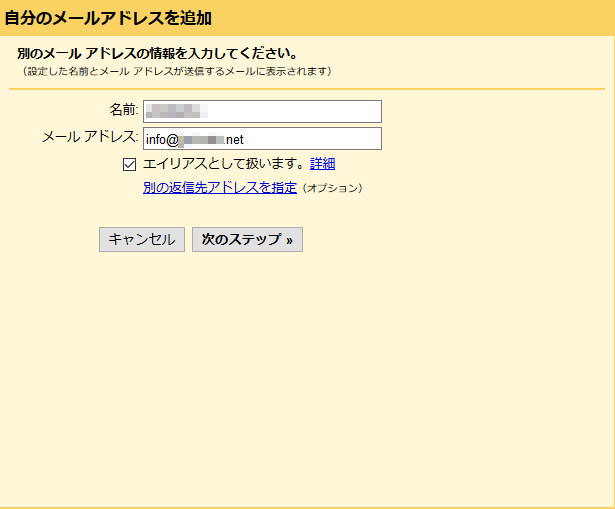Click the 別のメール アドレスの情報を入力してください heading
The height and width of the screenshot is (509, 615).
pyautogui.click(x=160, y=53)
